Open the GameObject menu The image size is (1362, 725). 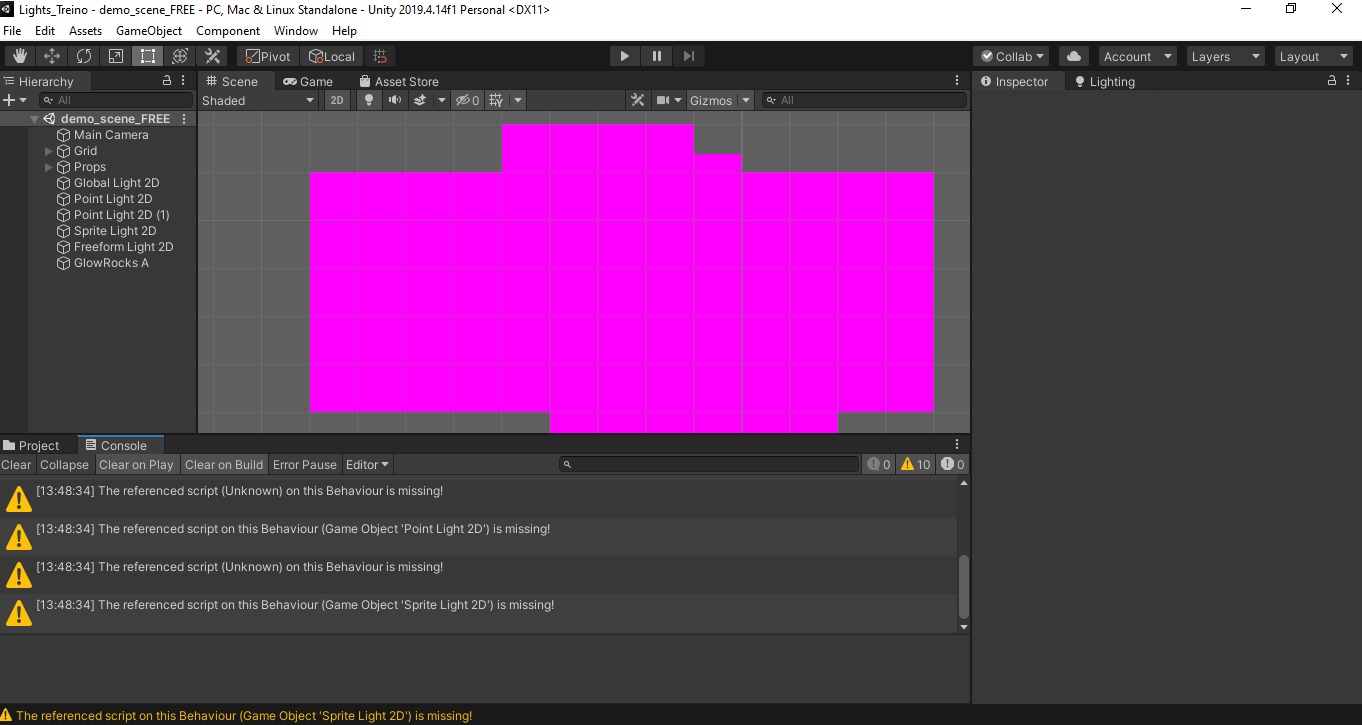pos(149,31)
